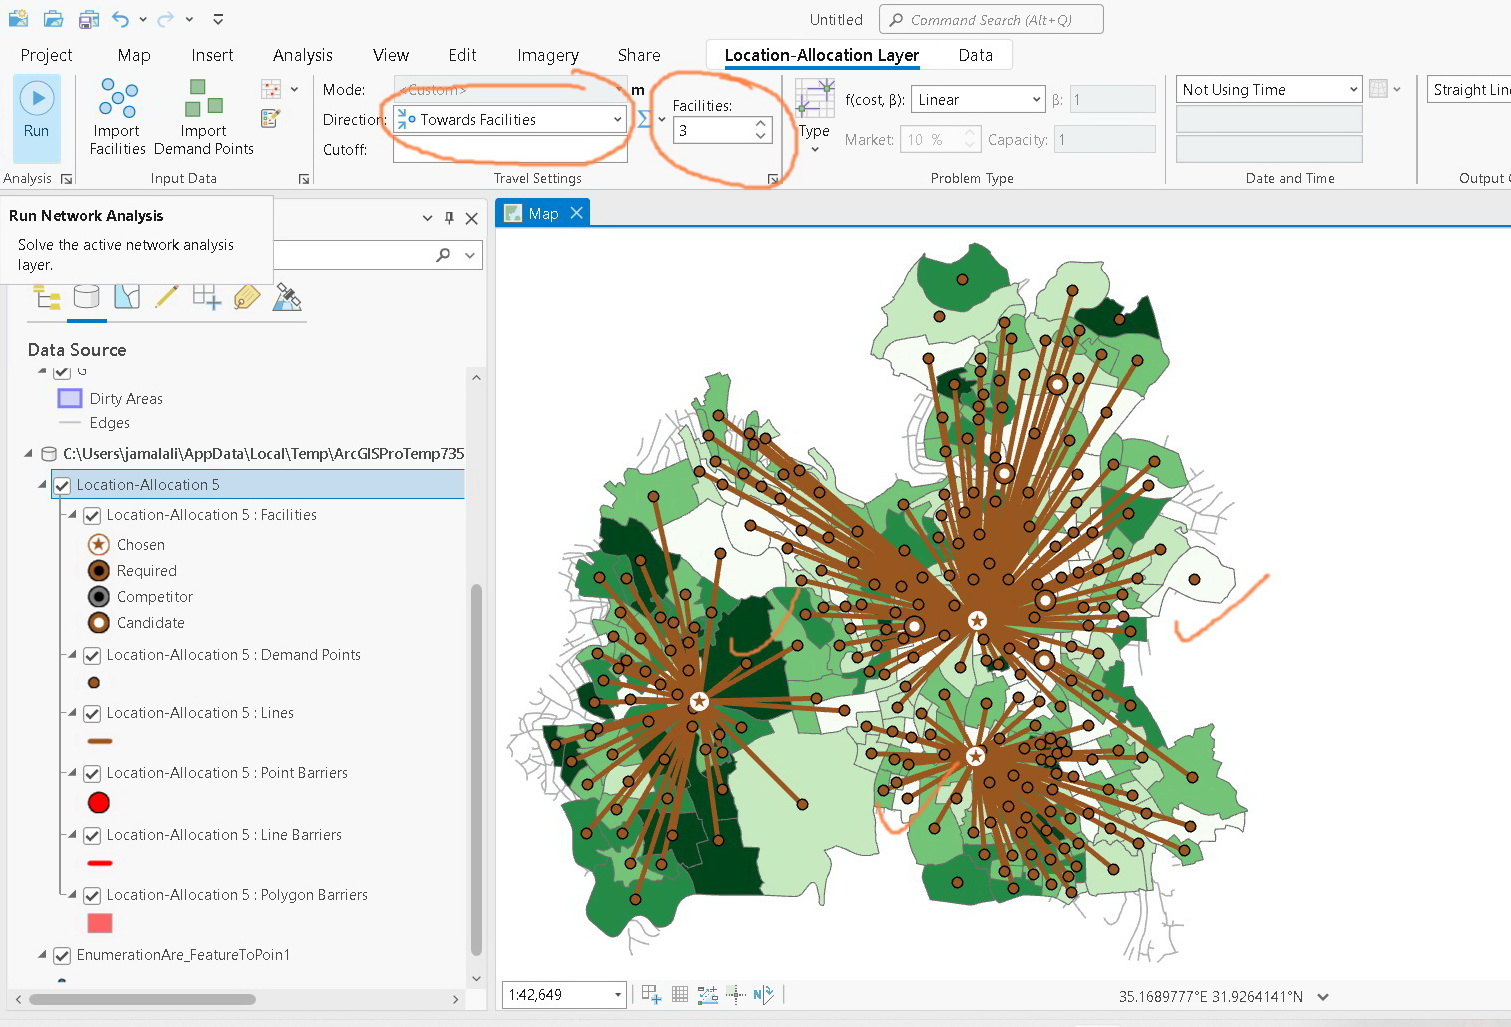Screen dimensions: 1511x1027
Task: Close the Map view tab
Action: (576, 212)
